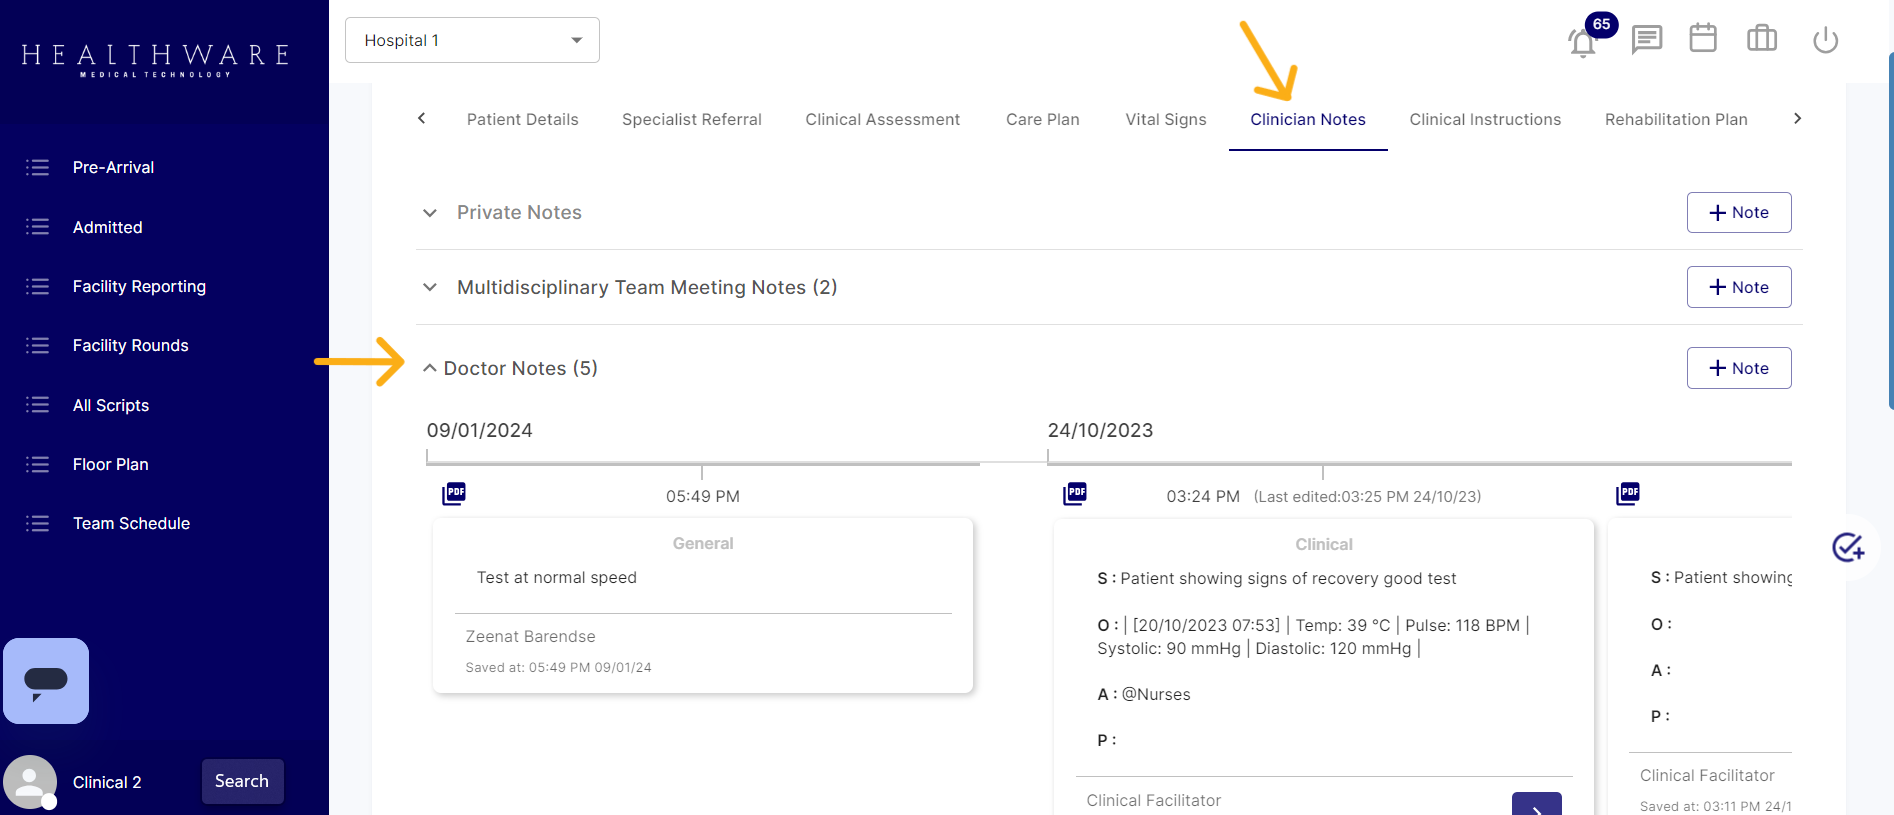Viewport: 1894px width, 815px height.
Task: Open the chat bubble widget in sidebar
Action: [46, 681]
